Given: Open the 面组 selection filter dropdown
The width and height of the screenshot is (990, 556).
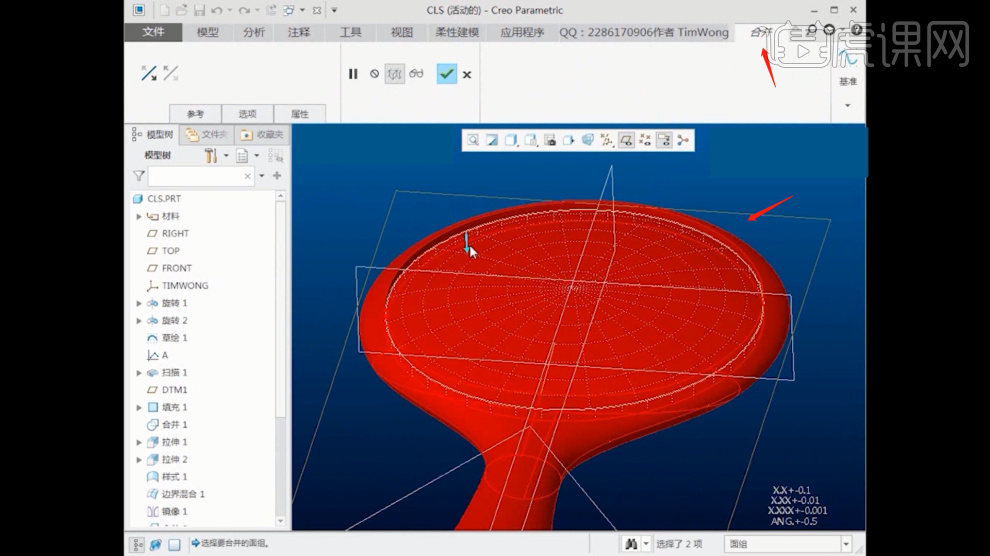Looking at the screenshot, I should [x=846, y=544].
